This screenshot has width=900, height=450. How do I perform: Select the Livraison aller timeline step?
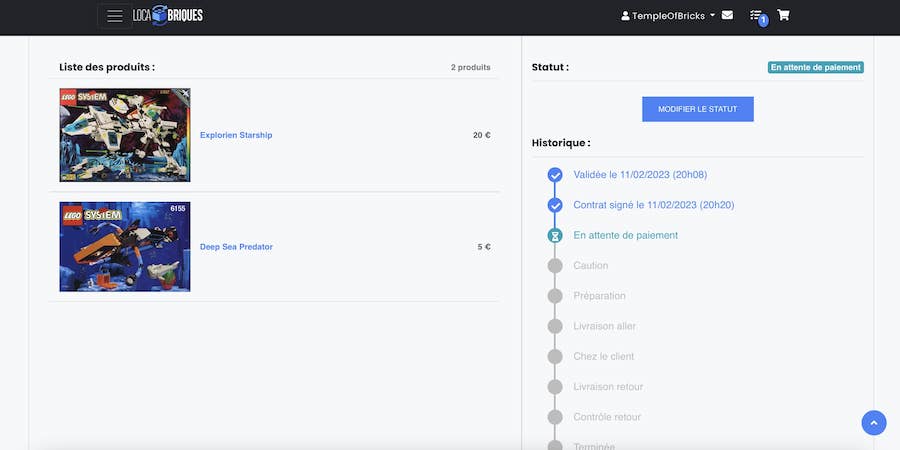(x=604, y=326)
